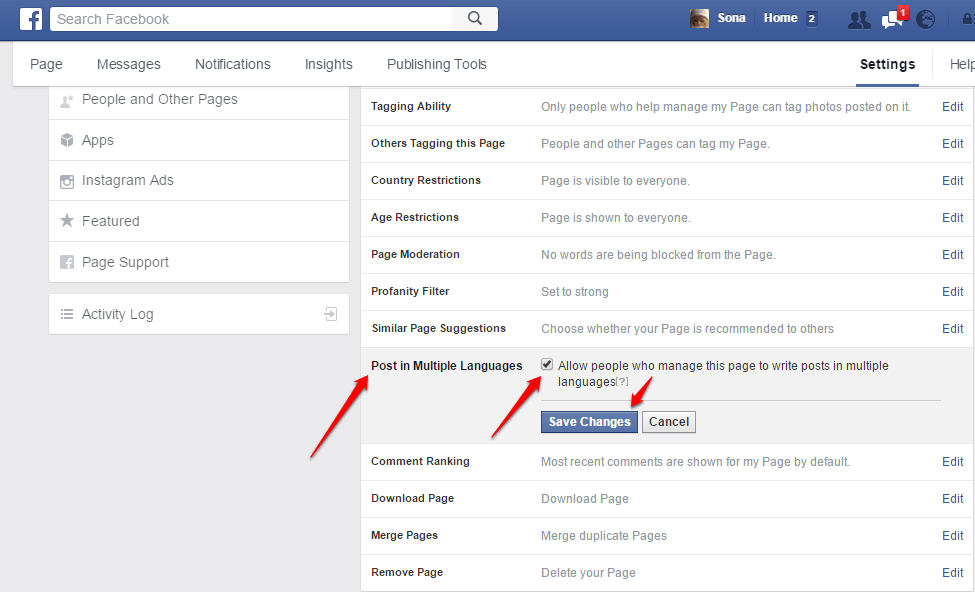Edit Comment Ranking setting
This screenshot has height=592, width=975.
click(x=953, y=461)
